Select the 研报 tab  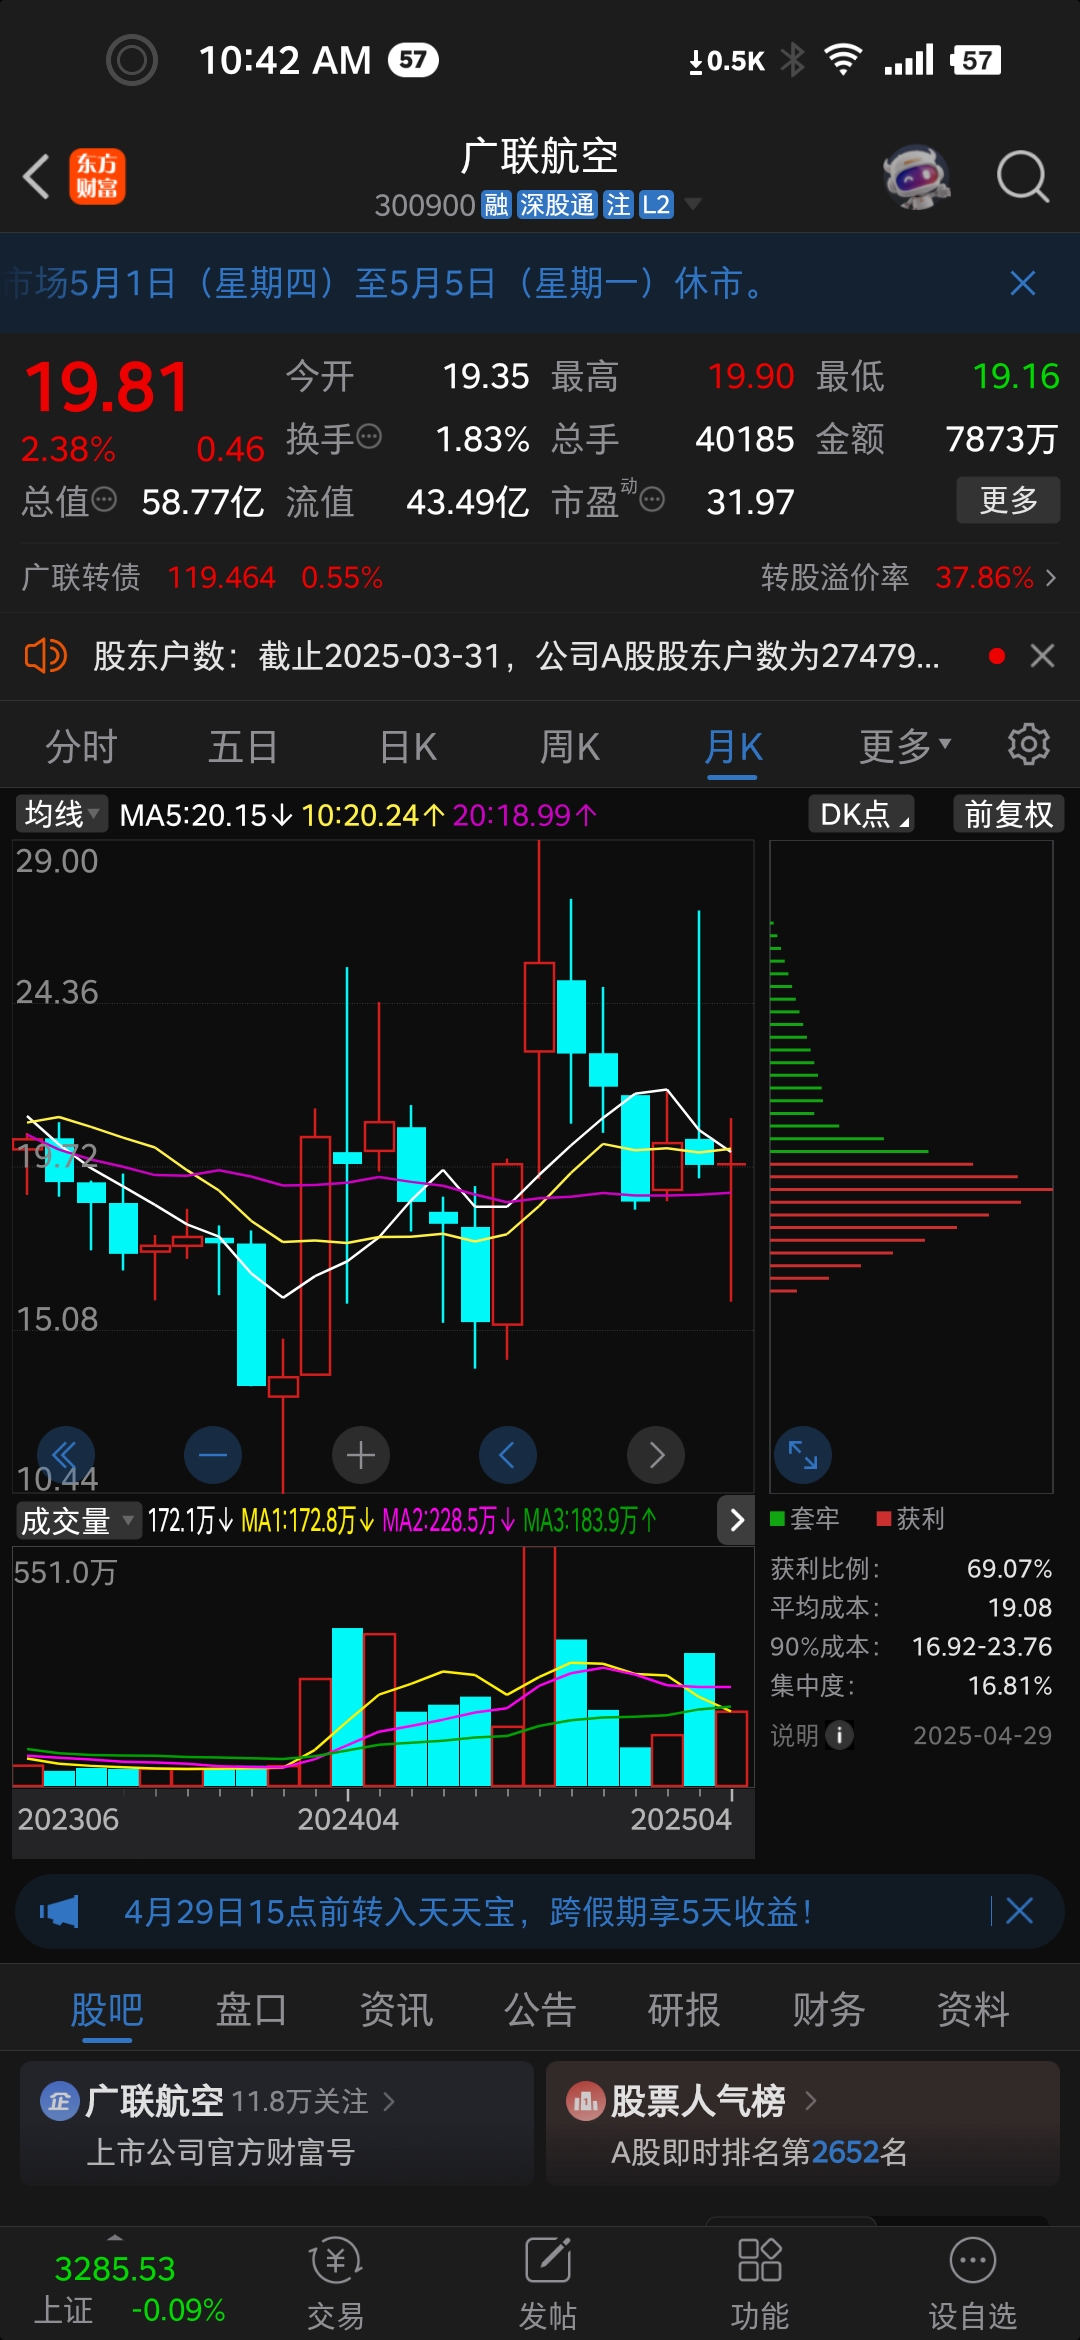coord(684,2010)
